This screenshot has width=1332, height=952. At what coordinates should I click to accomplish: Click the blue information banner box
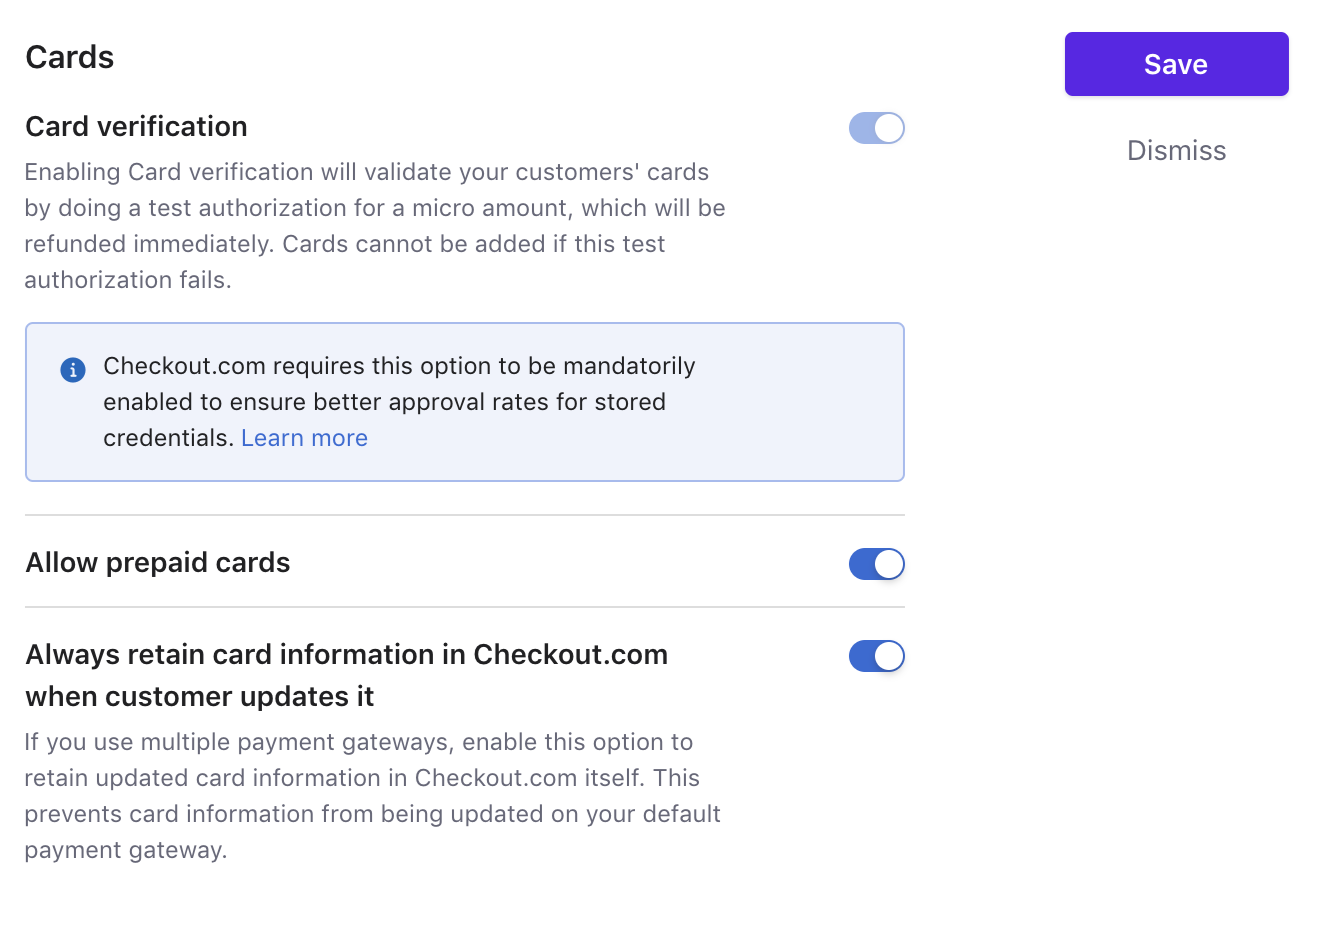pyautogui.click(x=465, y=402)
